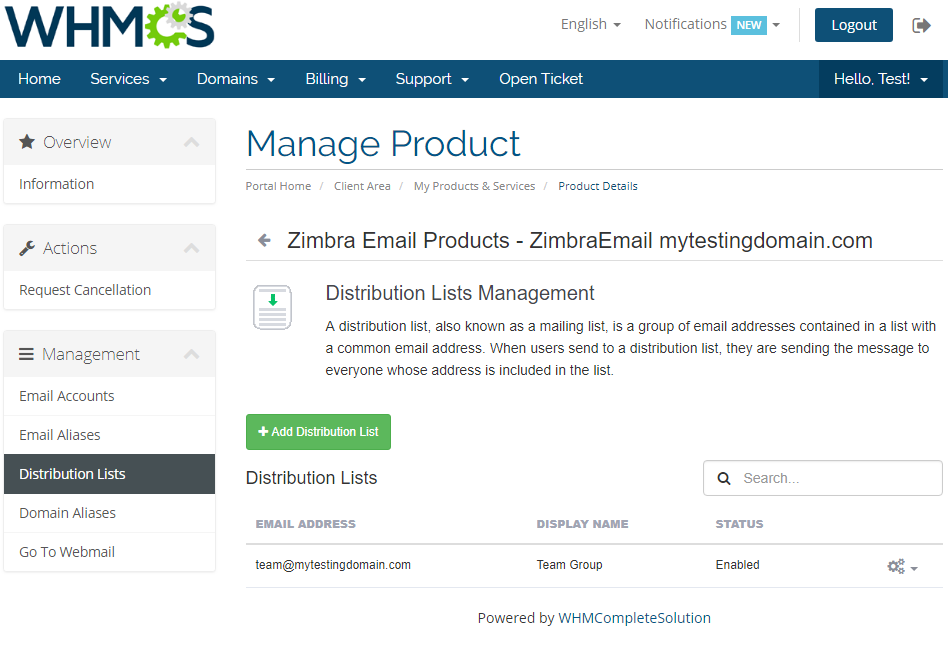
Task: Click the Logout button
Action: coord(853,25)
